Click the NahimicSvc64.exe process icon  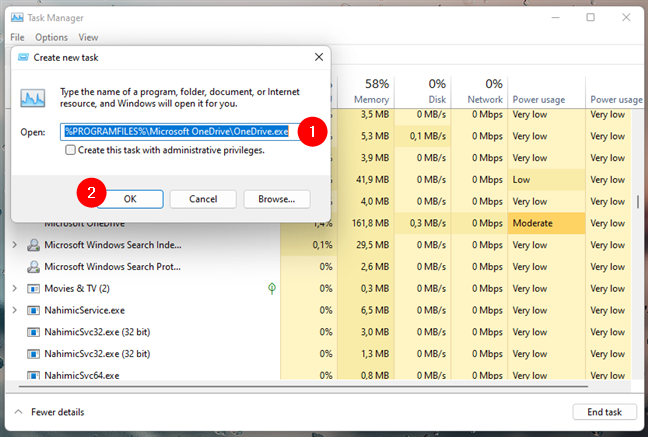[34, 376]
